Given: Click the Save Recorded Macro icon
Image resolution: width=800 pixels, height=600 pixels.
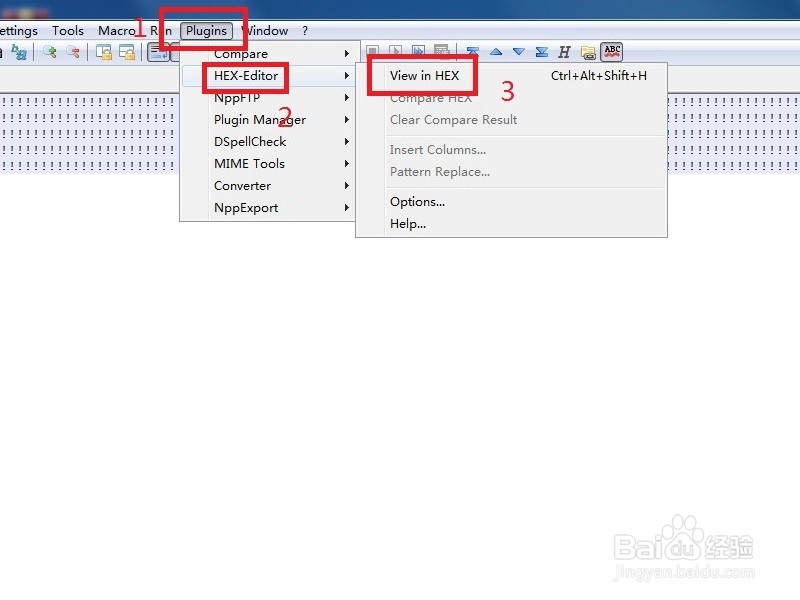Looking at the screenshot, I should [x=441, y=52].
